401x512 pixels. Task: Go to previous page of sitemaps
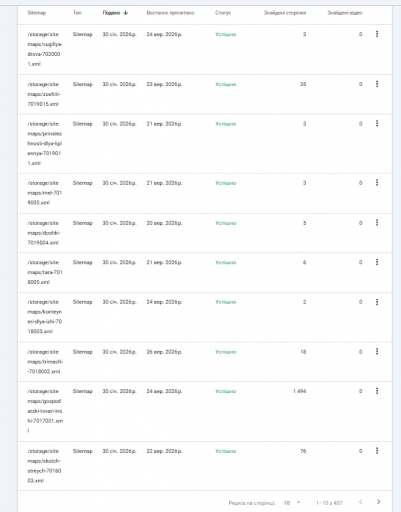(360, 502)
